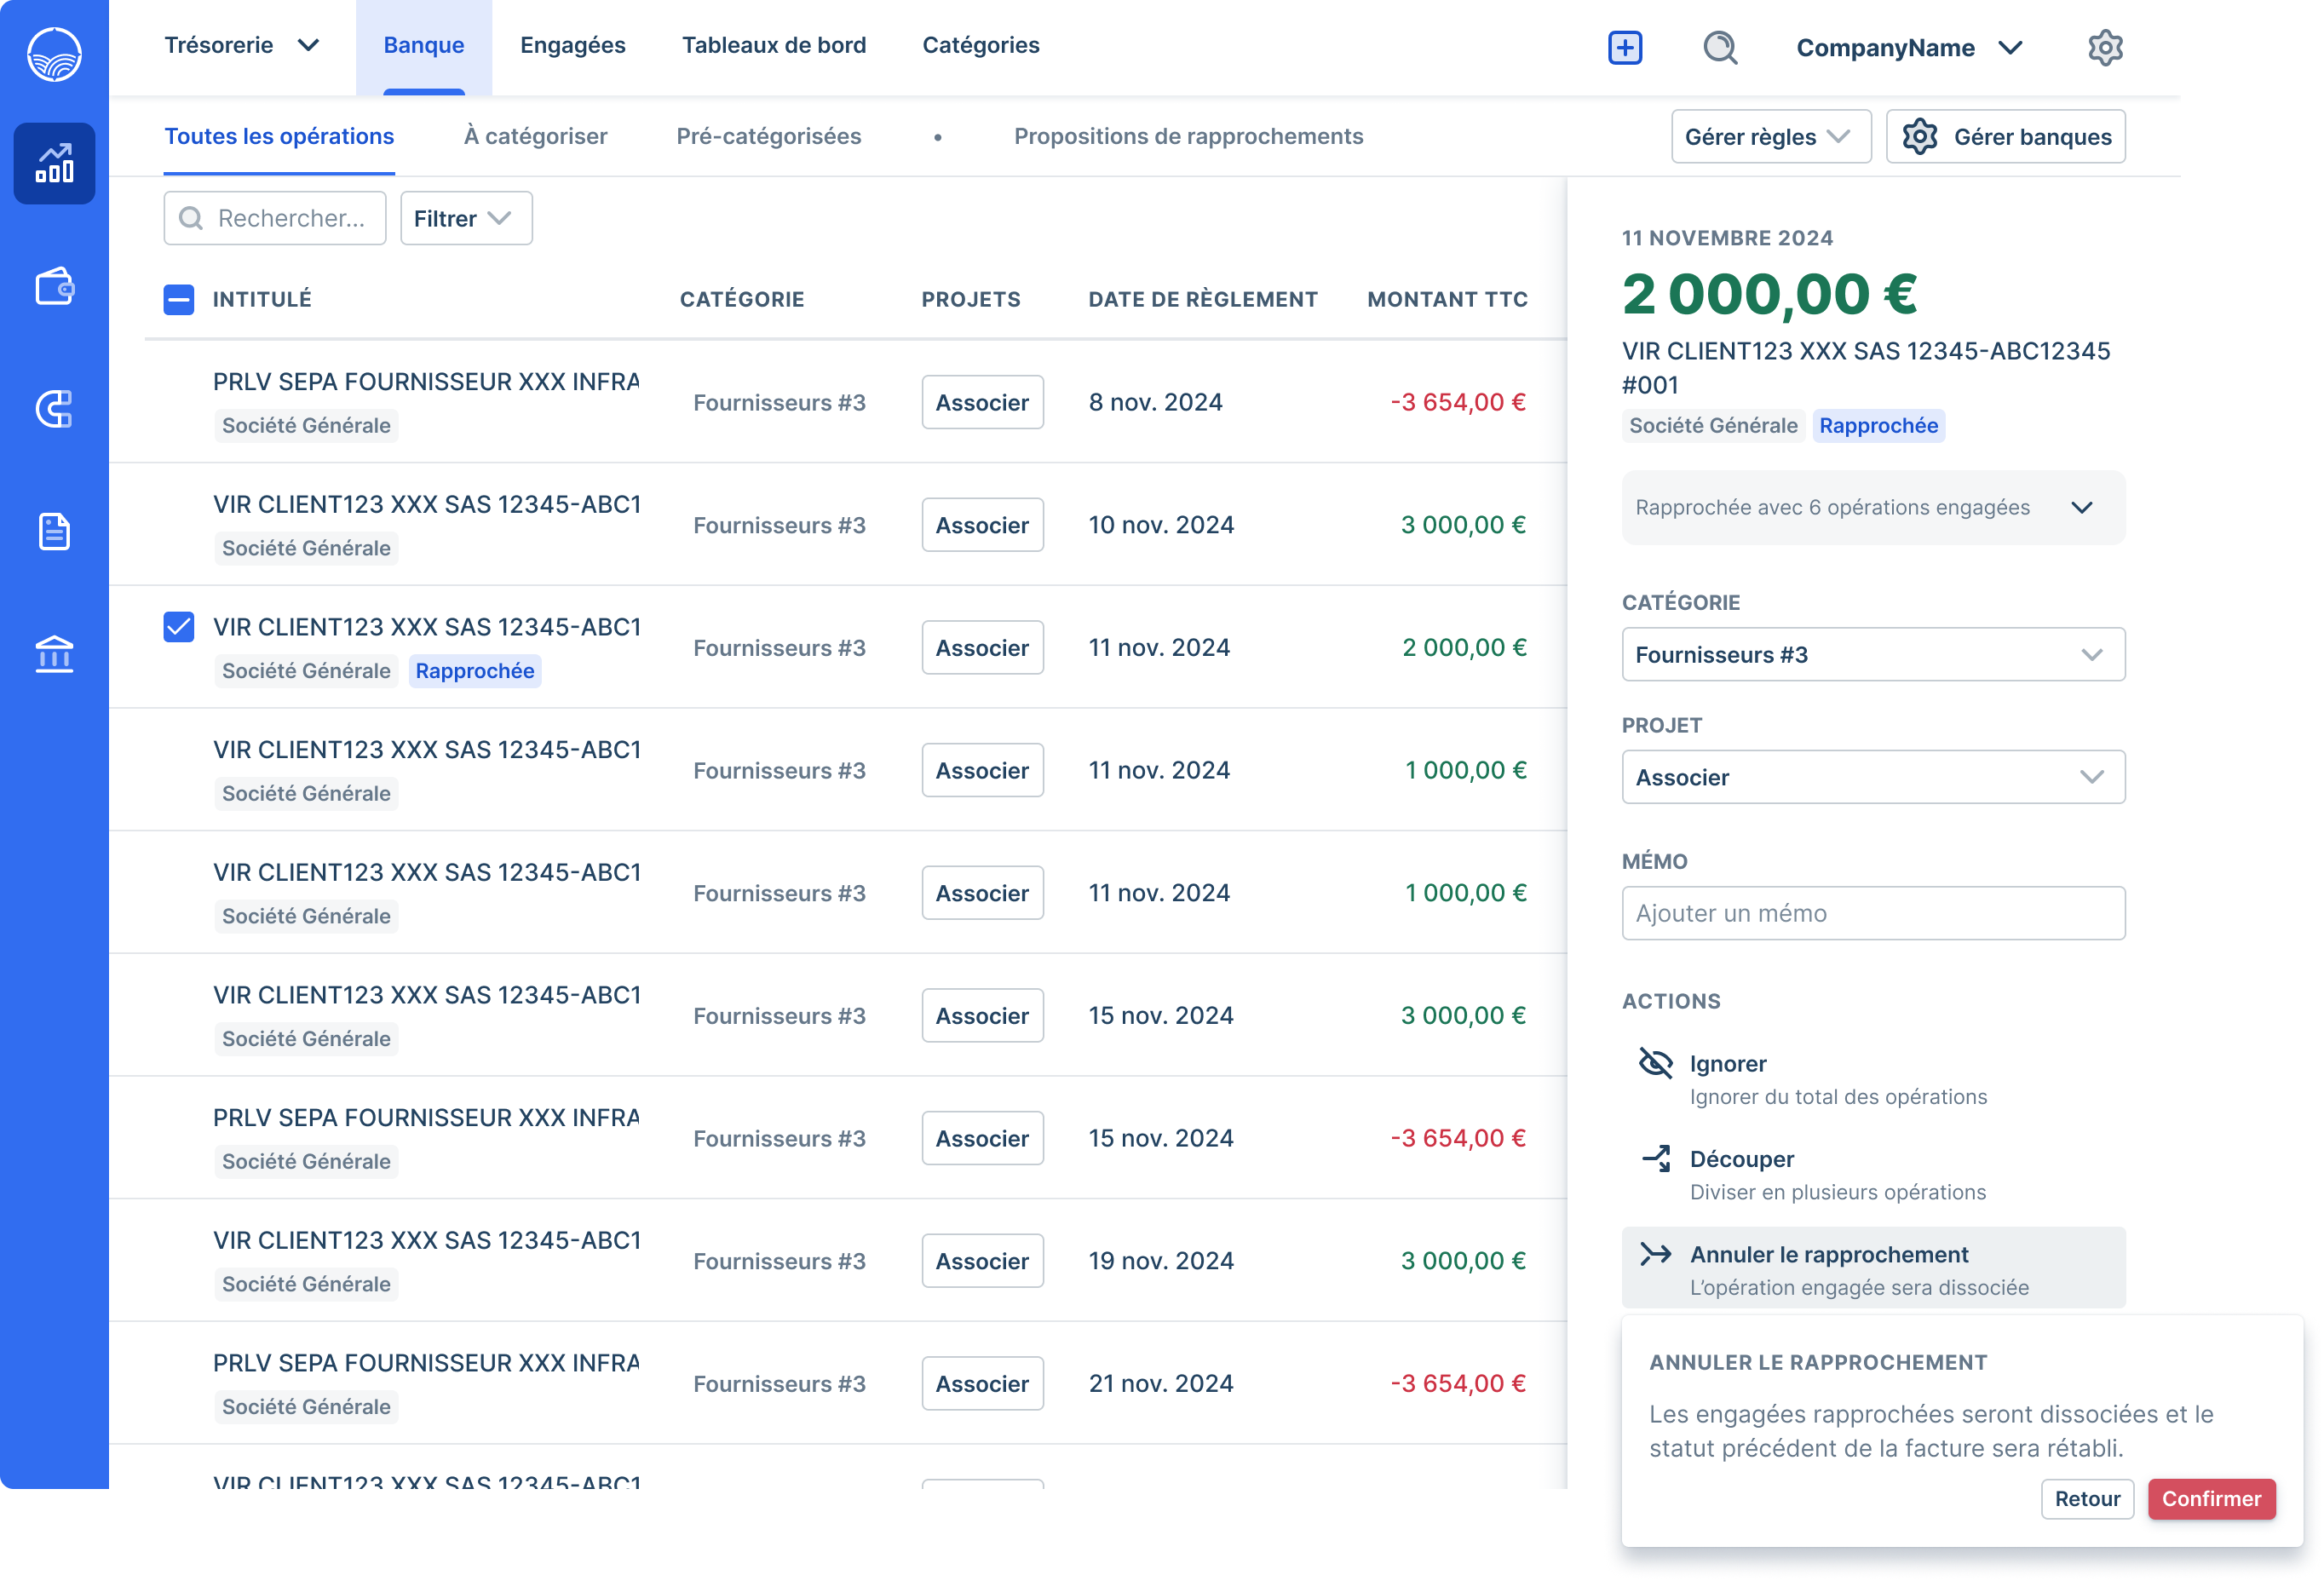The image size is (2324, 1581).
Task: Open the dashboard chart sidebar icon
Action: 54,163
